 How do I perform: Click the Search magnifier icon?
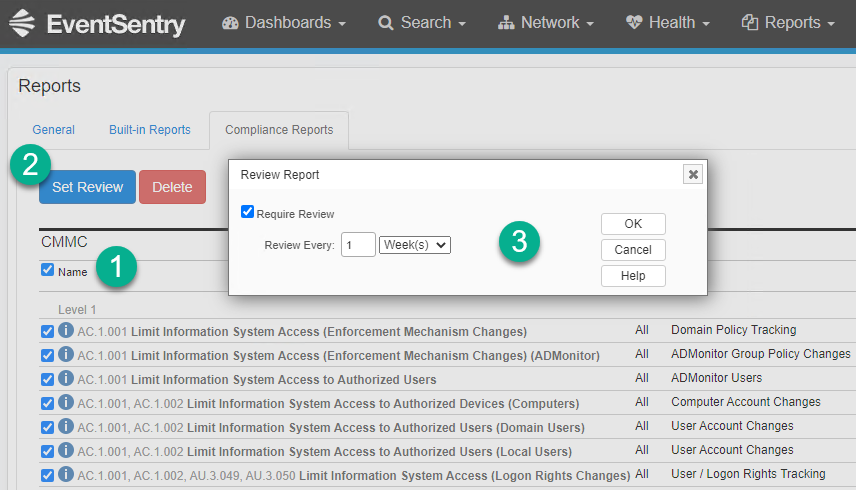385,23
